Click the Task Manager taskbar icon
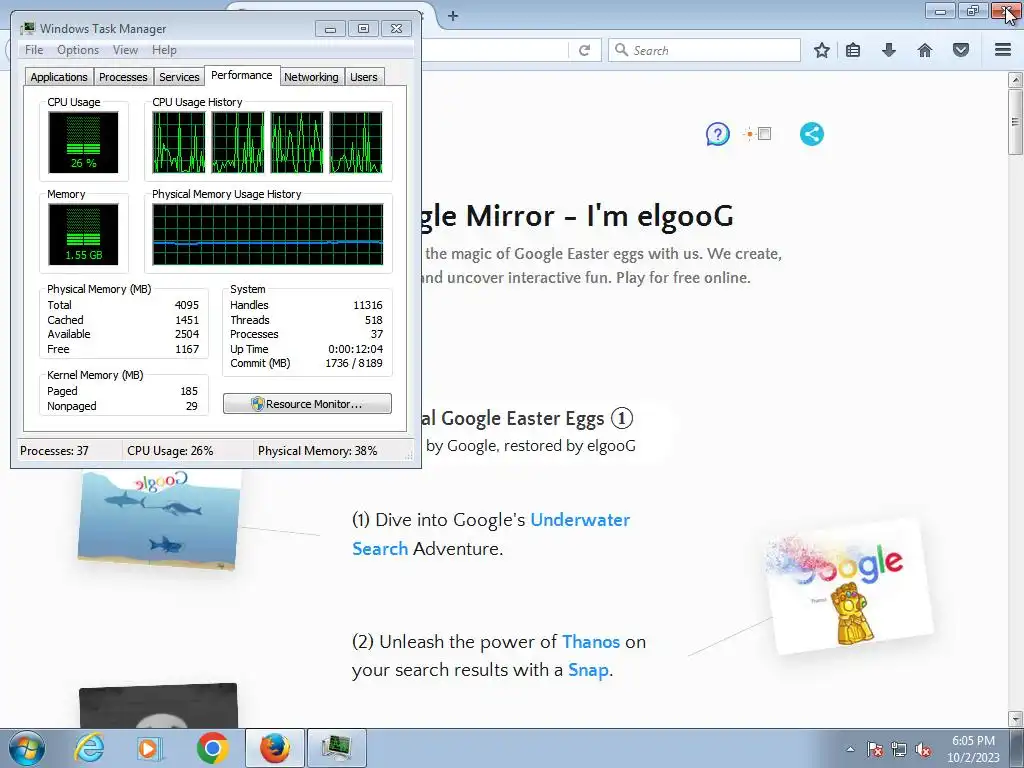1024x768 pixels. pyautogui.click(x=336, y=748)
